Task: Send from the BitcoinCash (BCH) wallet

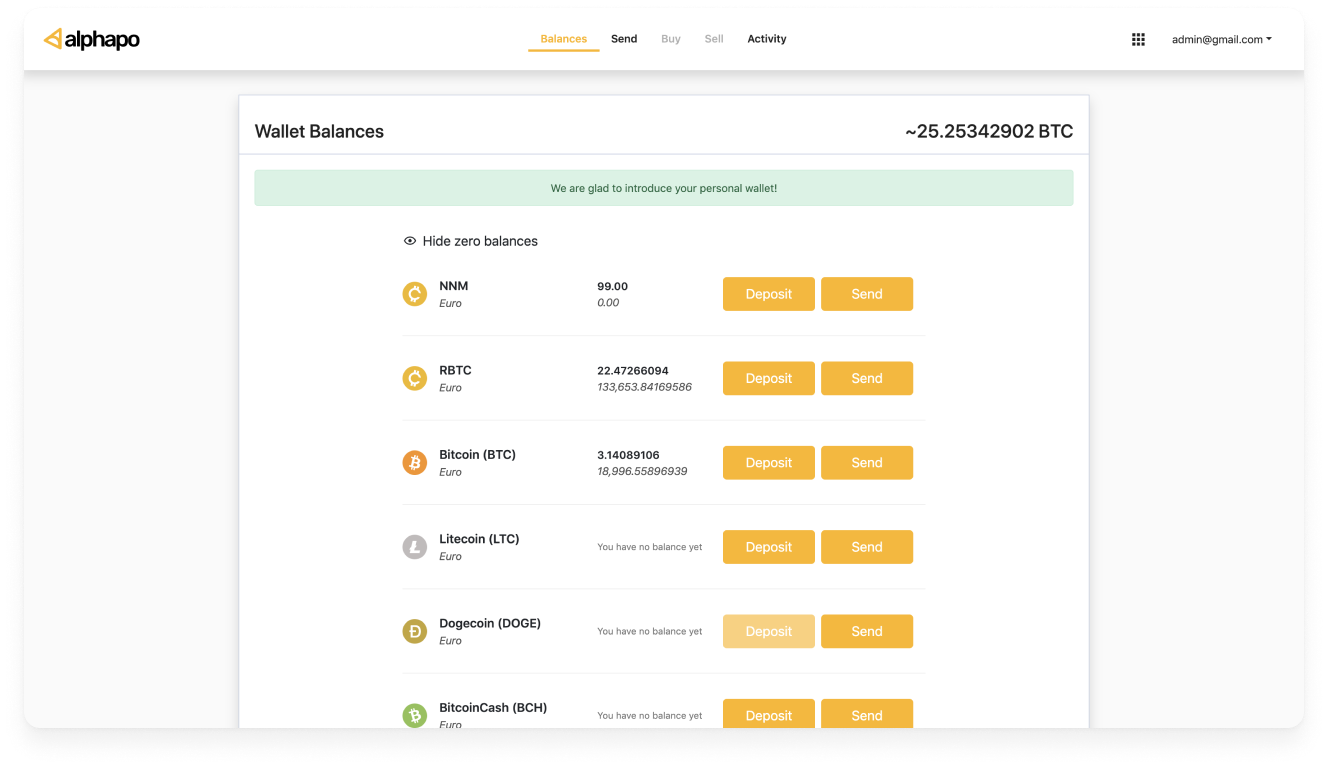Action: tap(867, 714)
